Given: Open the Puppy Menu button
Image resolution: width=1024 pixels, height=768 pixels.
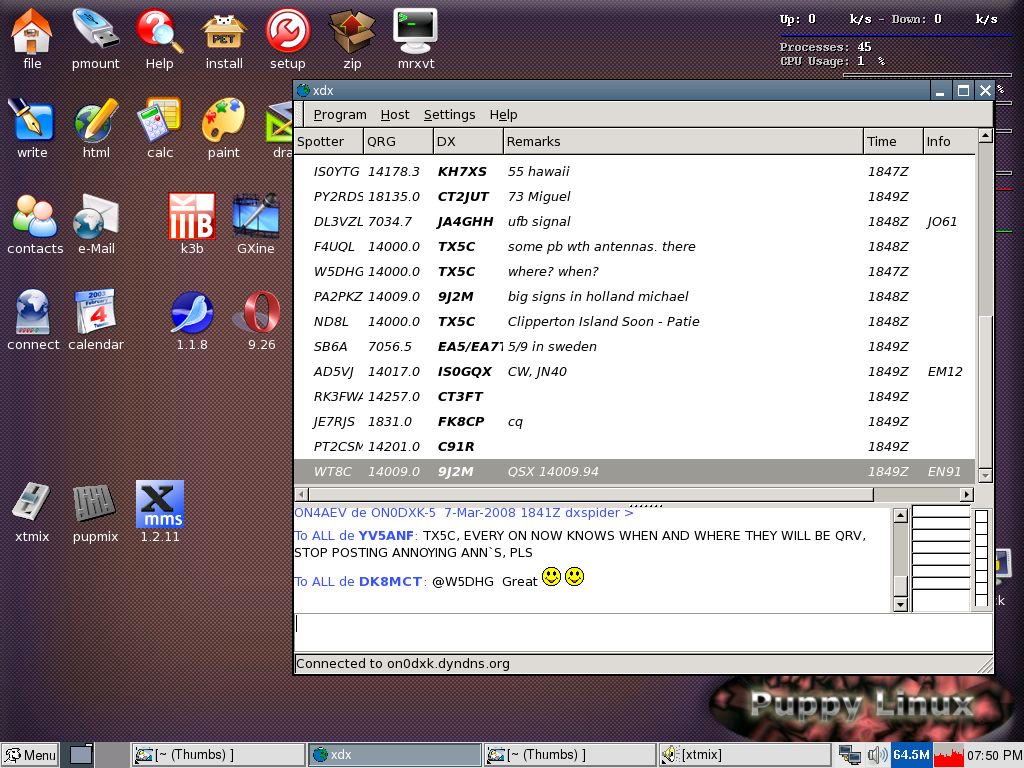Looking at the screenshot, I should (x=30, y=756).
